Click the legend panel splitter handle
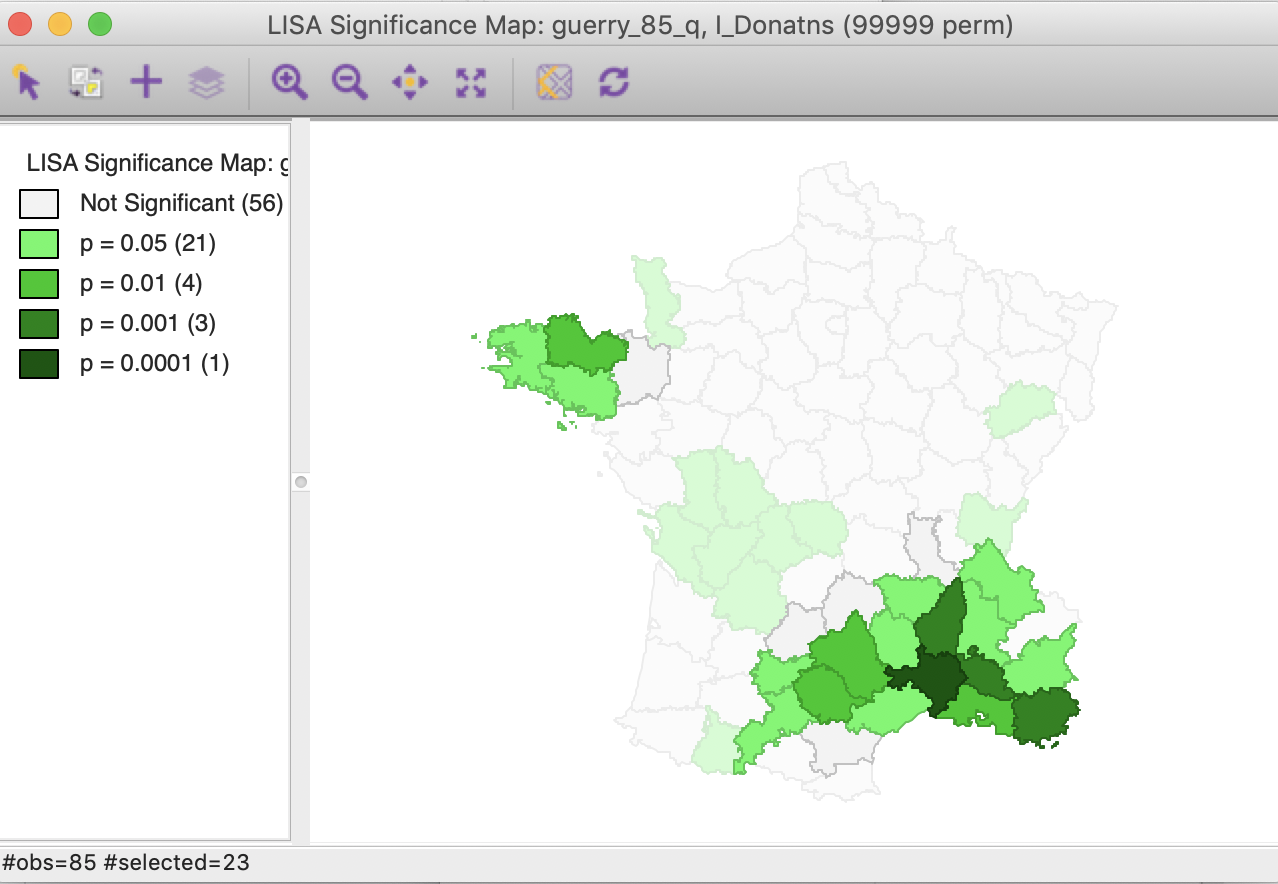This screenshot has width=1278, height=884. point(301,482)
